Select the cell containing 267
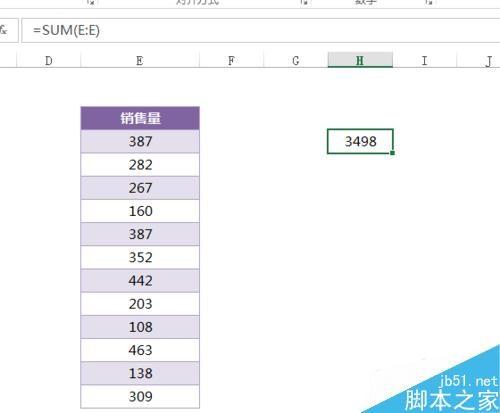 140,188
